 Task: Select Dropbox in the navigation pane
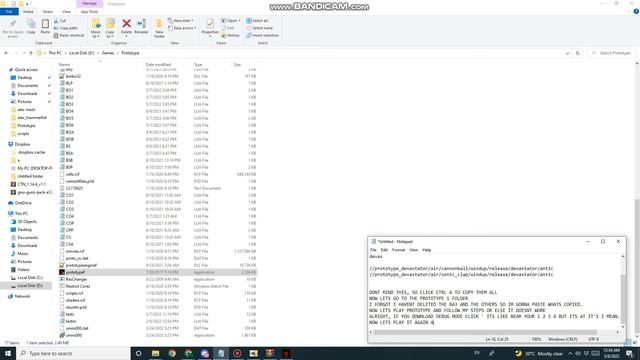point(22,144)
